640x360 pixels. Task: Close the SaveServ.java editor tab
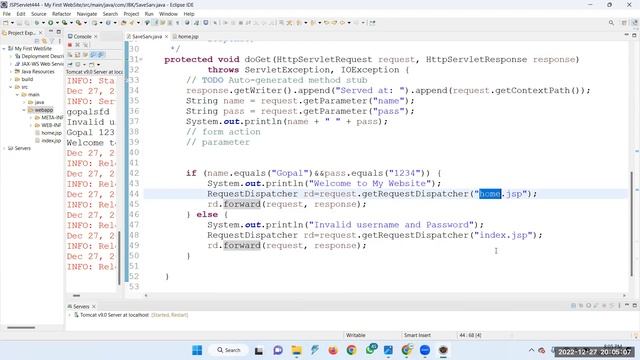click(167, 36)
